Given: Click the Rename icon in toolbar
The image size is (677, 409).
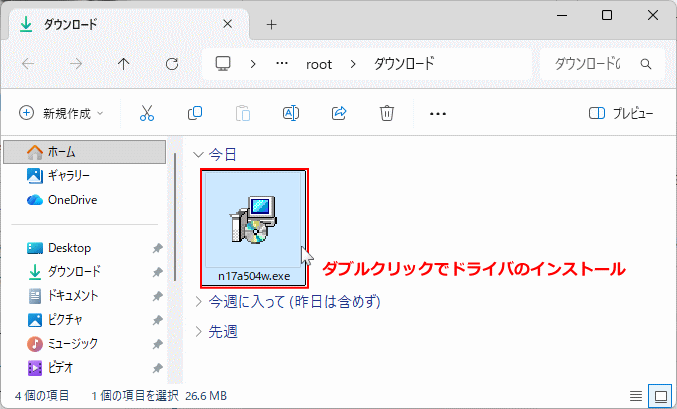Looking at the screenshot, I should point(291,113).
